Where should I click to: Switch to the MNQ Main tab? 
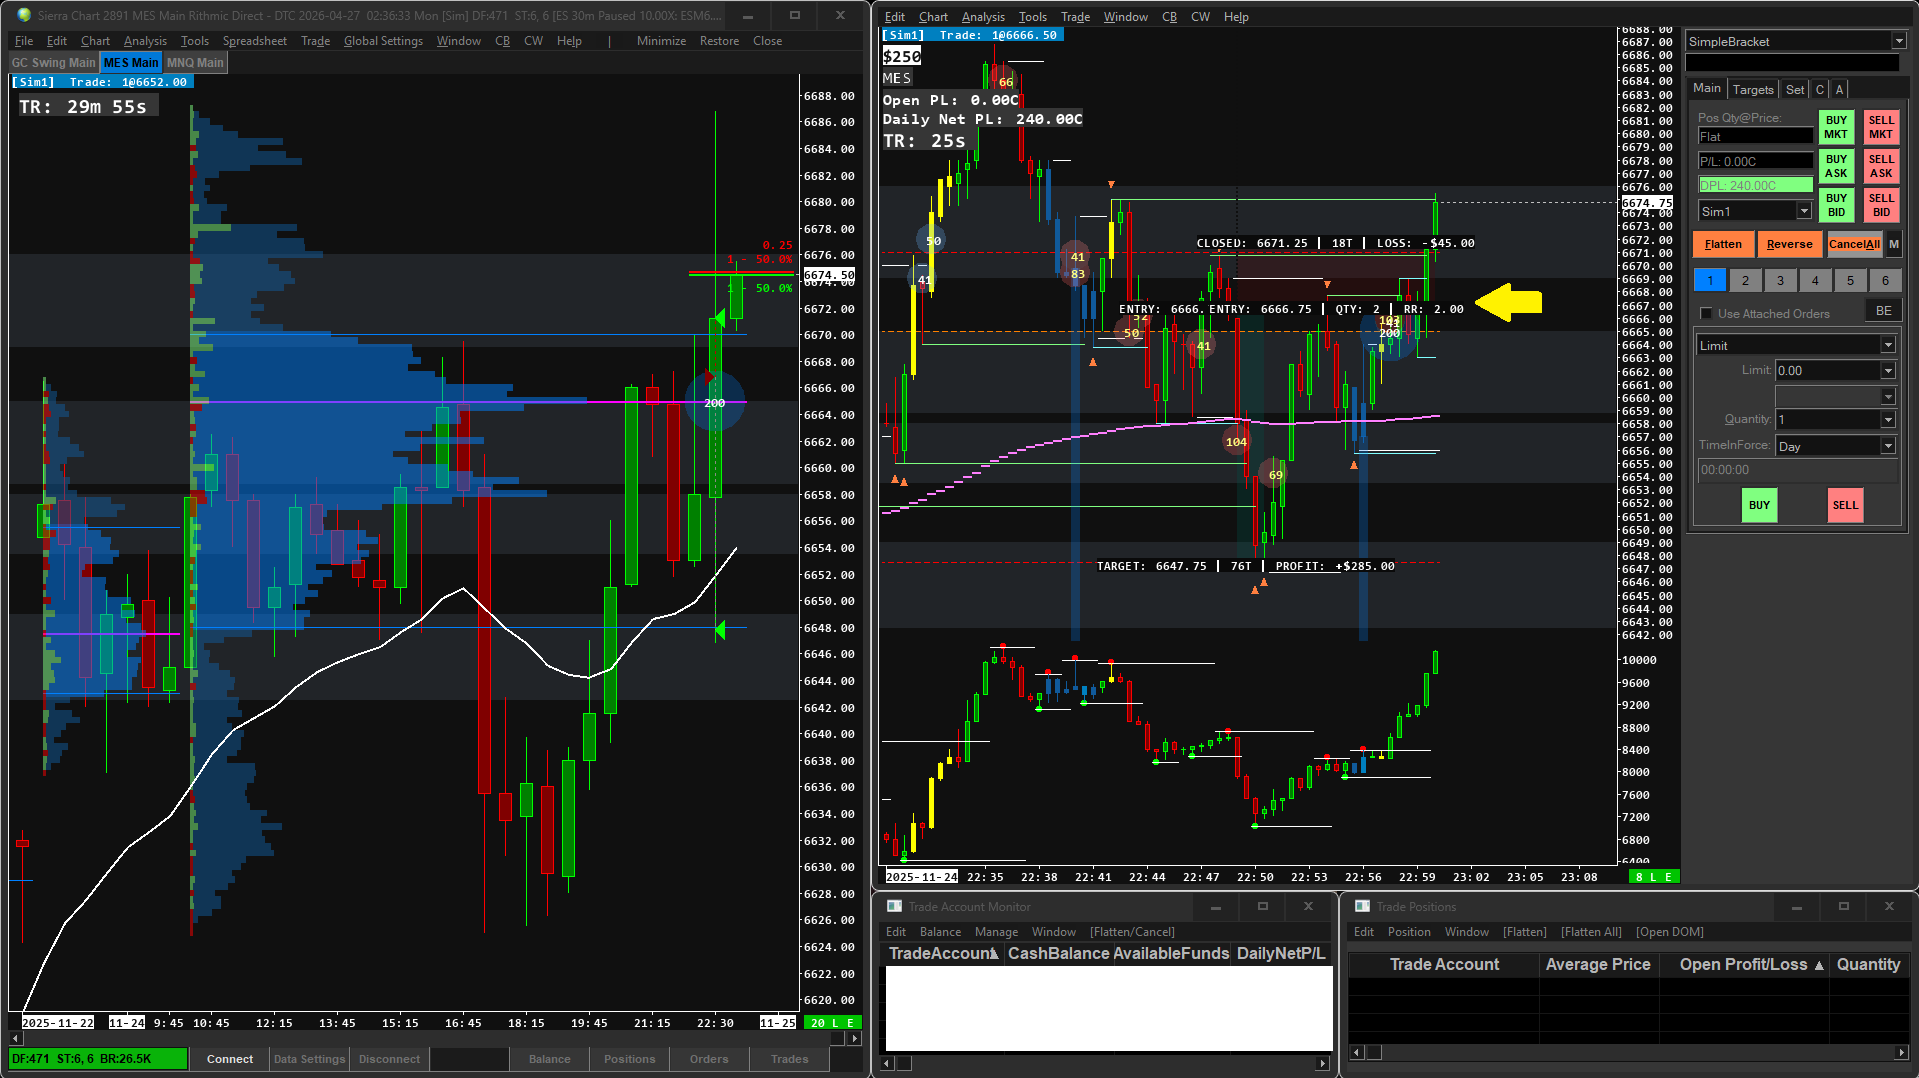[195, 62]
